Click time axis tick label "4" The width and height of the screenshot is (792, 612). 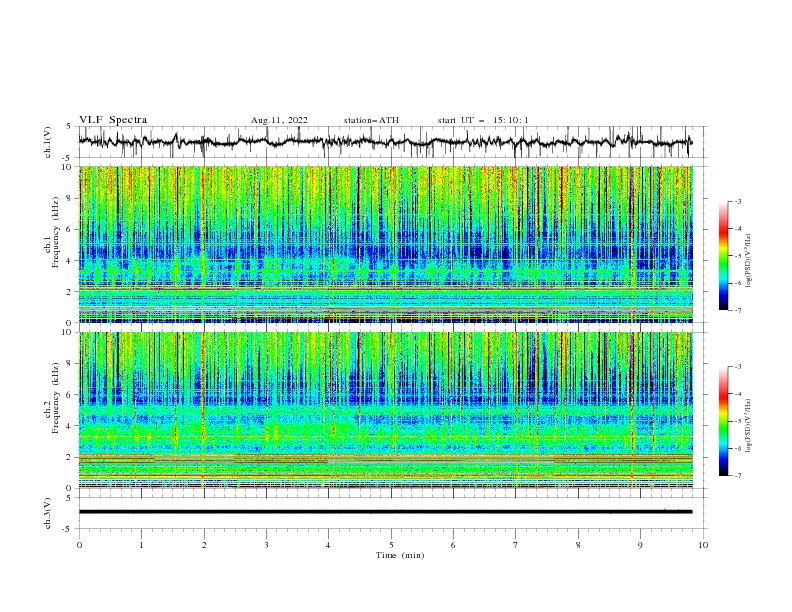[328, 545]
